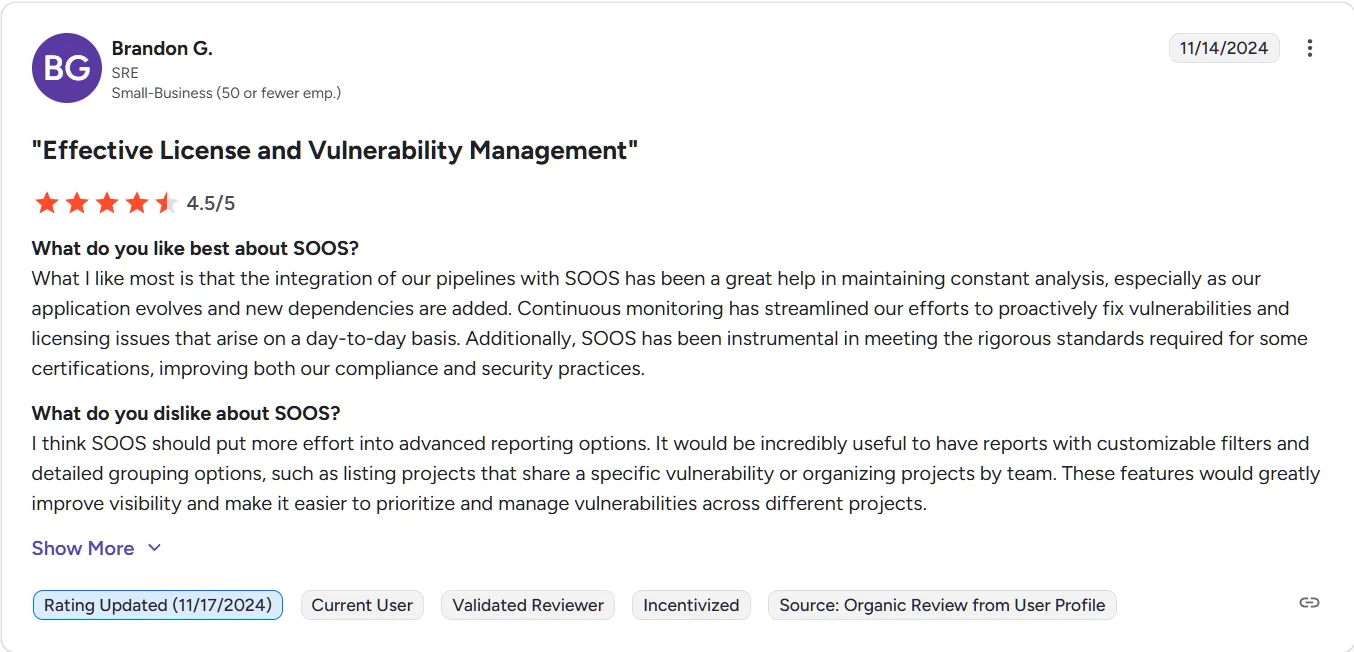Image resolution: width=1354 pixels, height=652 pixels.
Task: Click the 4.5/5 rating score
Action: click(x=208, y=202)
